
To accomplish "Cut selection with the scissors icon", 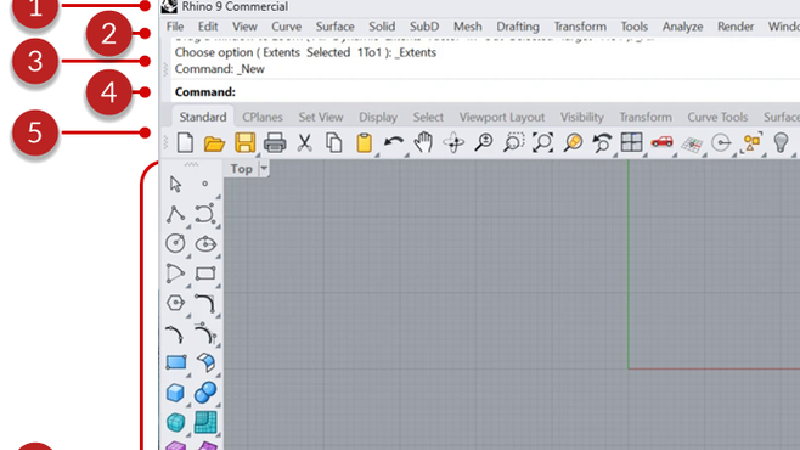I will click(305, 143).
